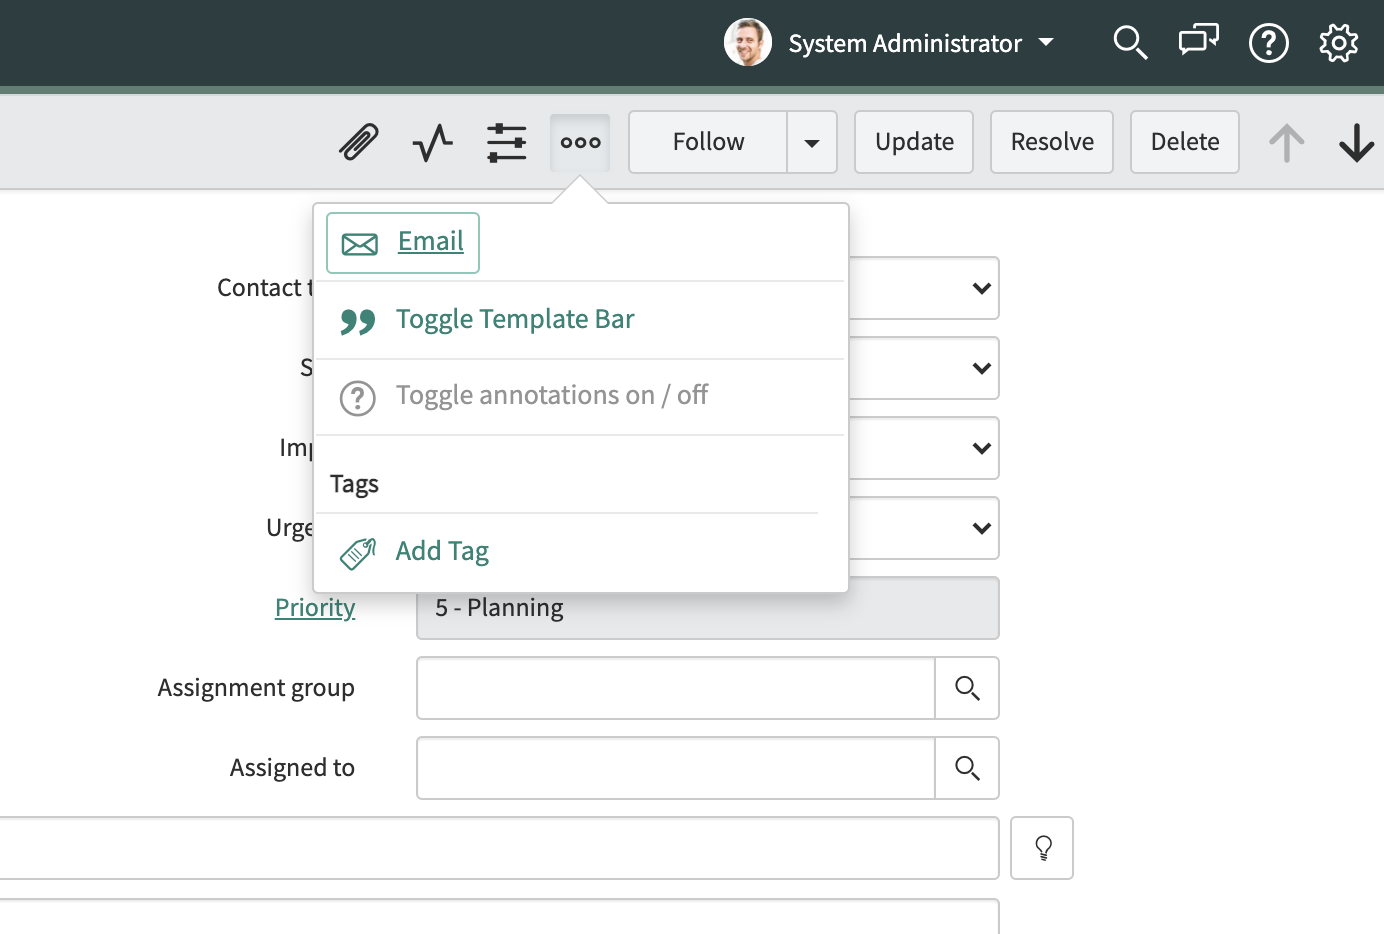This screenshot has width=1384, height=934.
Task: Toggle the Template Bar
Action: [x=514, y=319]
